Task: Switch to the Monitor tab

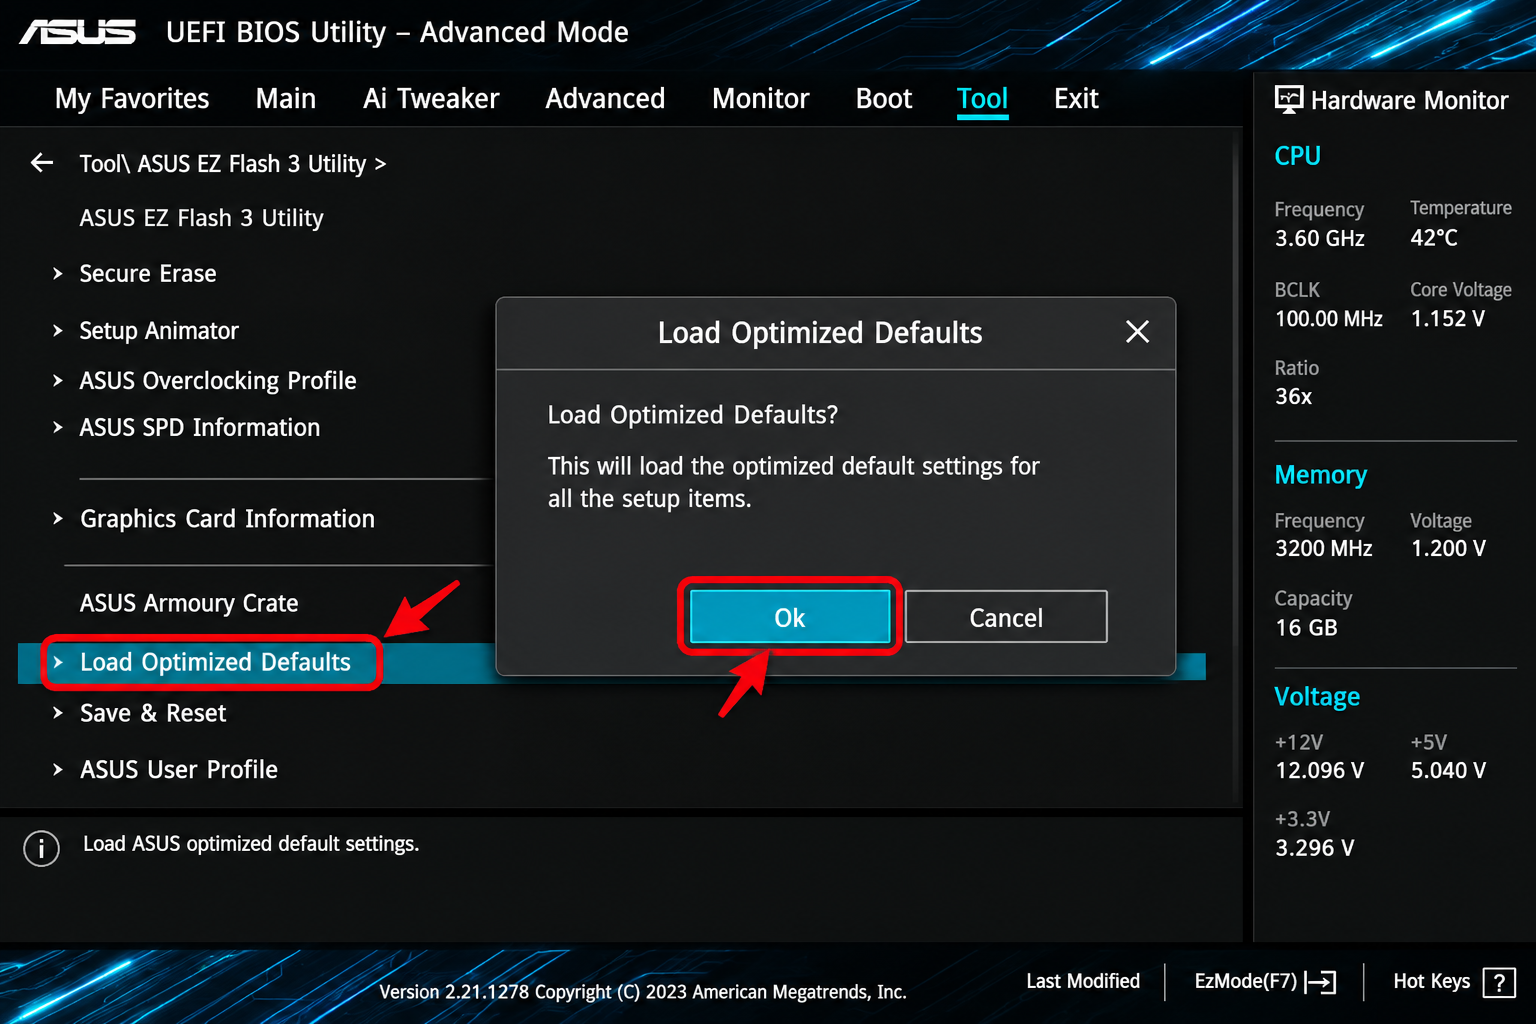Action: (x=761, y=99)
